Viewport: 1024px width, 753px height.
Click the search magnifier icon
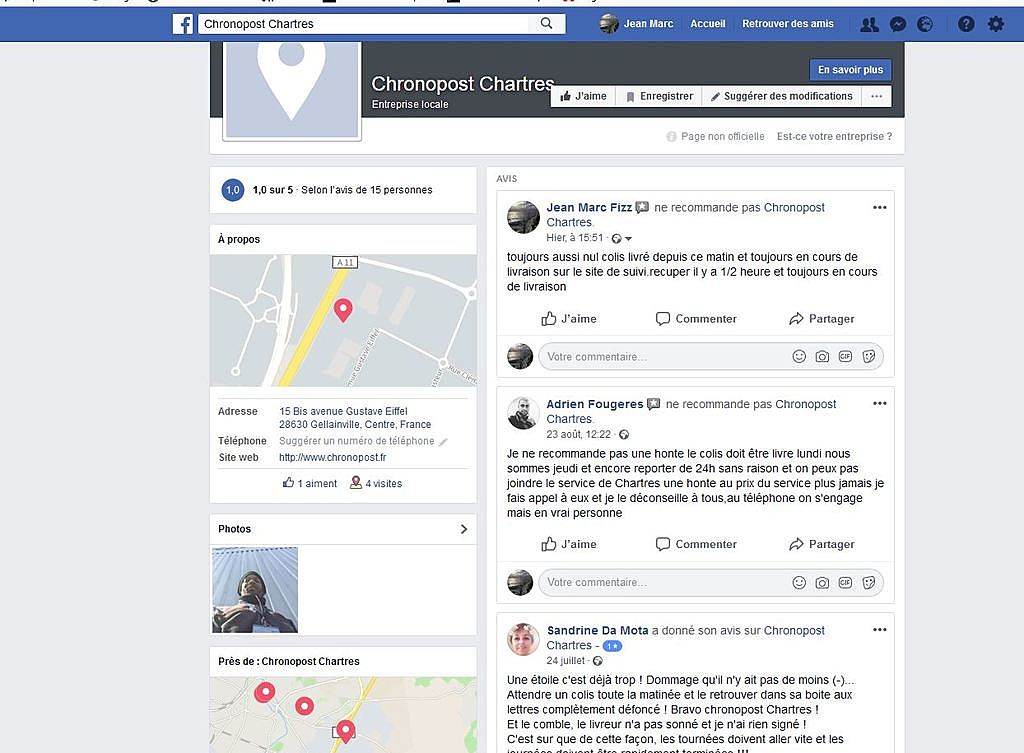[x=547, y=24]
